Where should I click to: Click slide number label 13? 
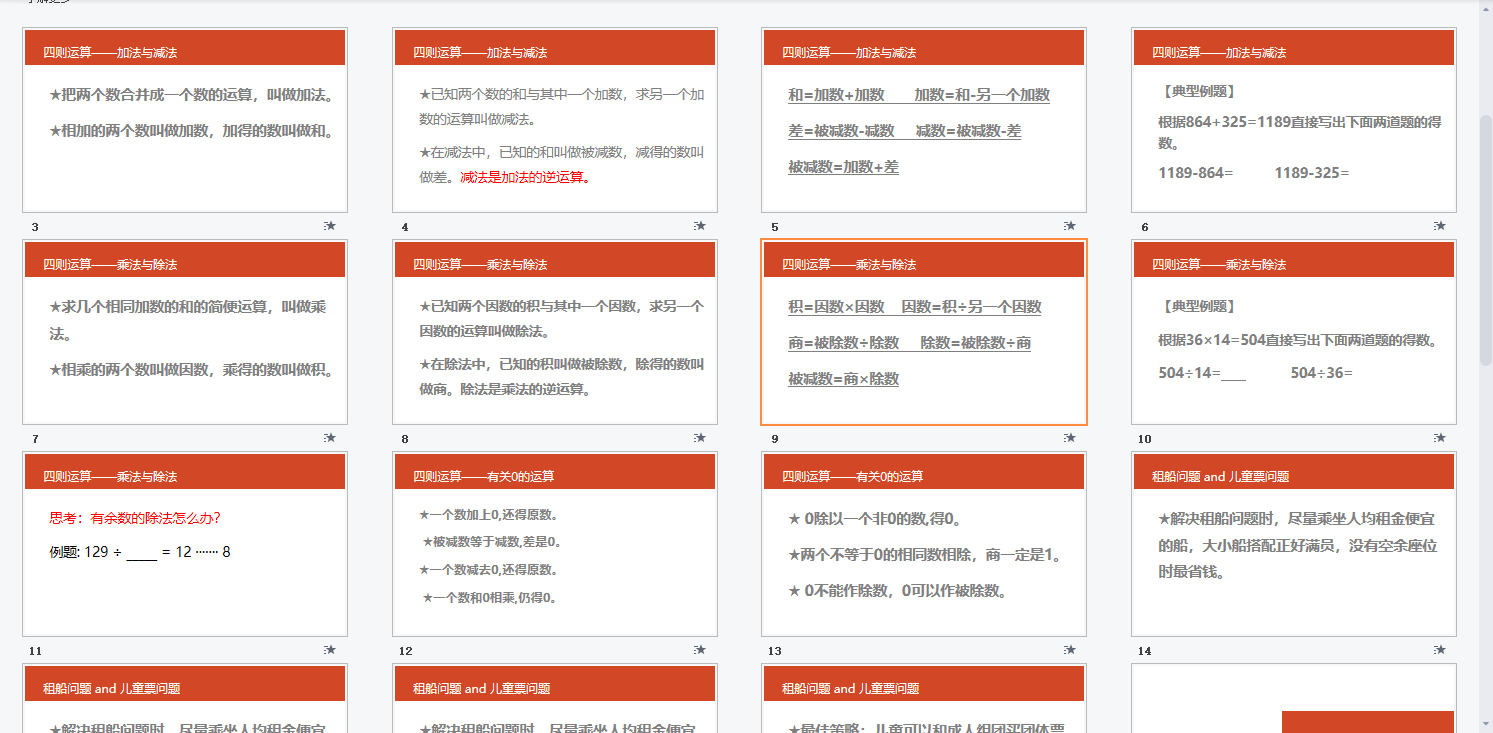pyautogui.click(x=775, y=651)
